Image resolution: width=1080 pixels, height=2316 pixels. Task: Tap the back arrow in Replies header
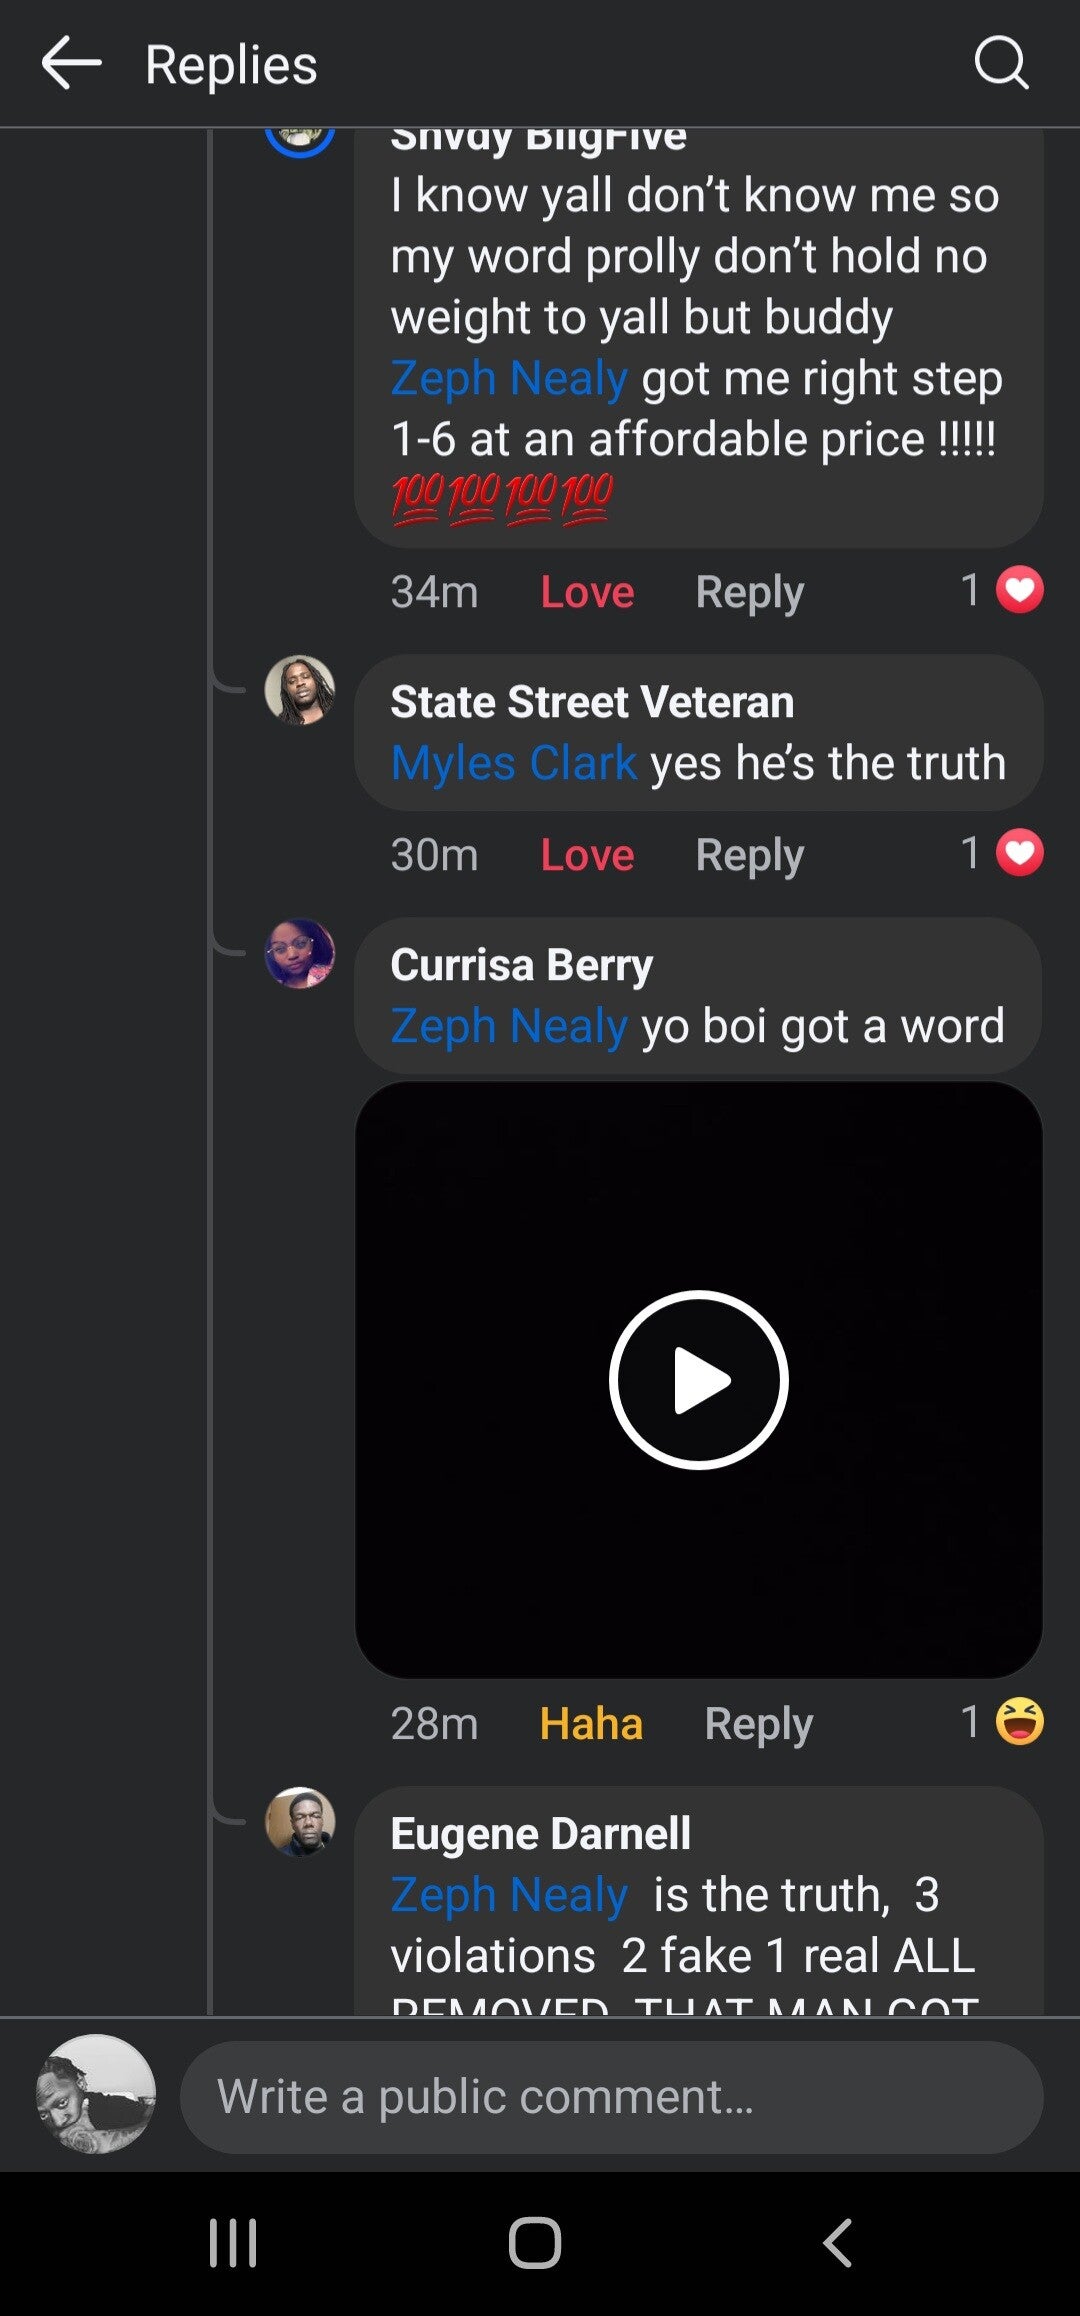(x=72, y=64)
